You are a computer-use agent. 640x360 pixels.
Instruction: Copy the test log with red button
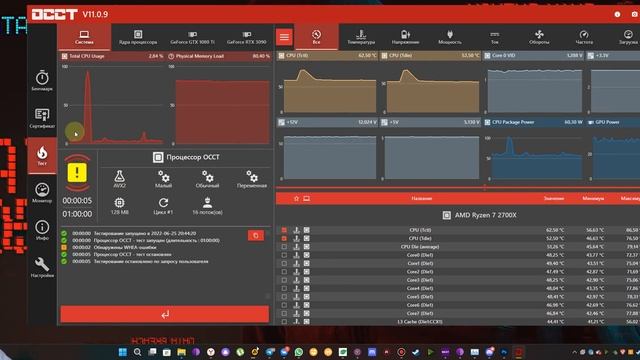[x=256, y=236]
